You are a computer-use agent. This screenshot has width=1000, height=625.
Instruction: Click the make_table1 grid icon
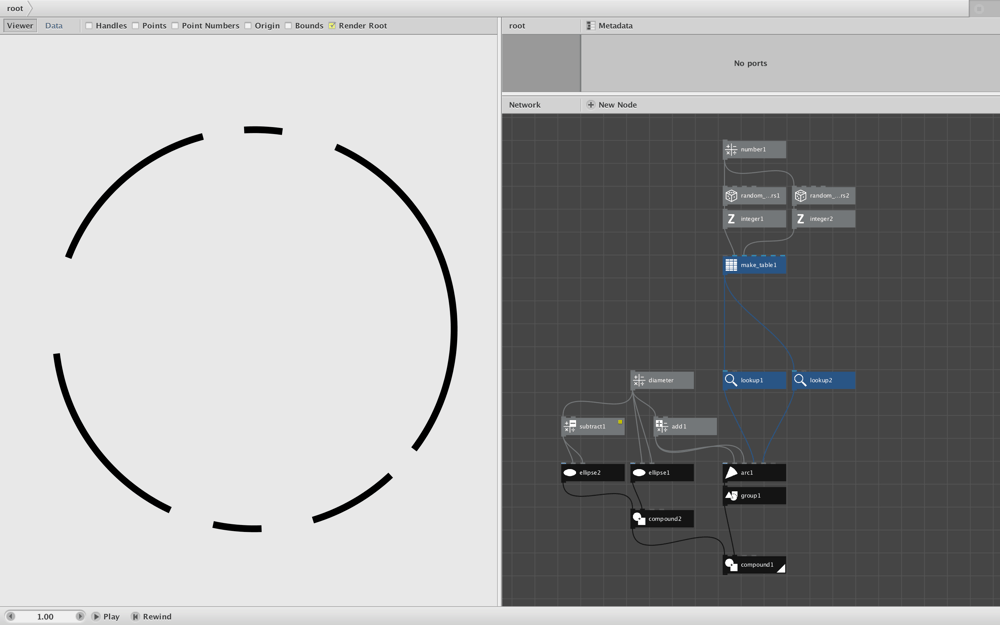pyautogui.click(x=731, y=265)
